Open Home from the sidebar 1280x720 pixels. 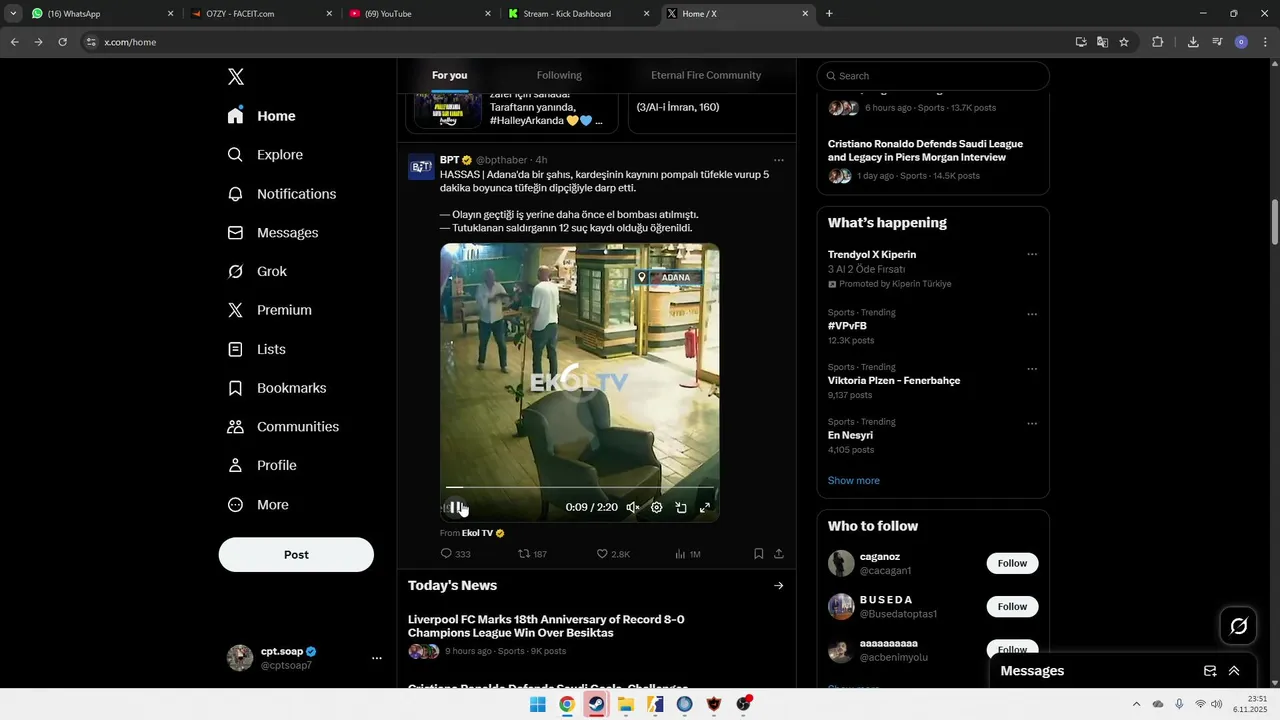pyautogui.click(x=262, y=116)
